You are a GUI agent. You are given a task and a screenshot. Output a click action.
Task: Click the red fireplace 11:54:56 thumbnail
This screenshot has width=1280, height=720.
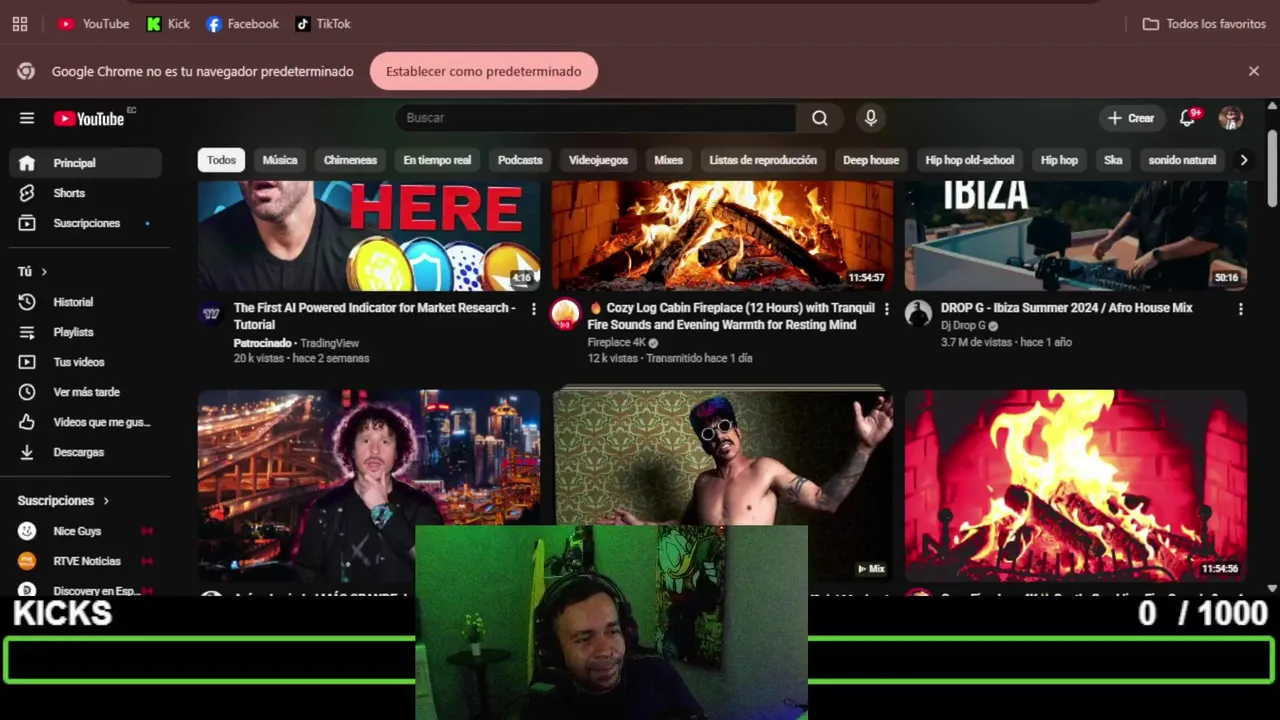click(x=1076, y=486)
